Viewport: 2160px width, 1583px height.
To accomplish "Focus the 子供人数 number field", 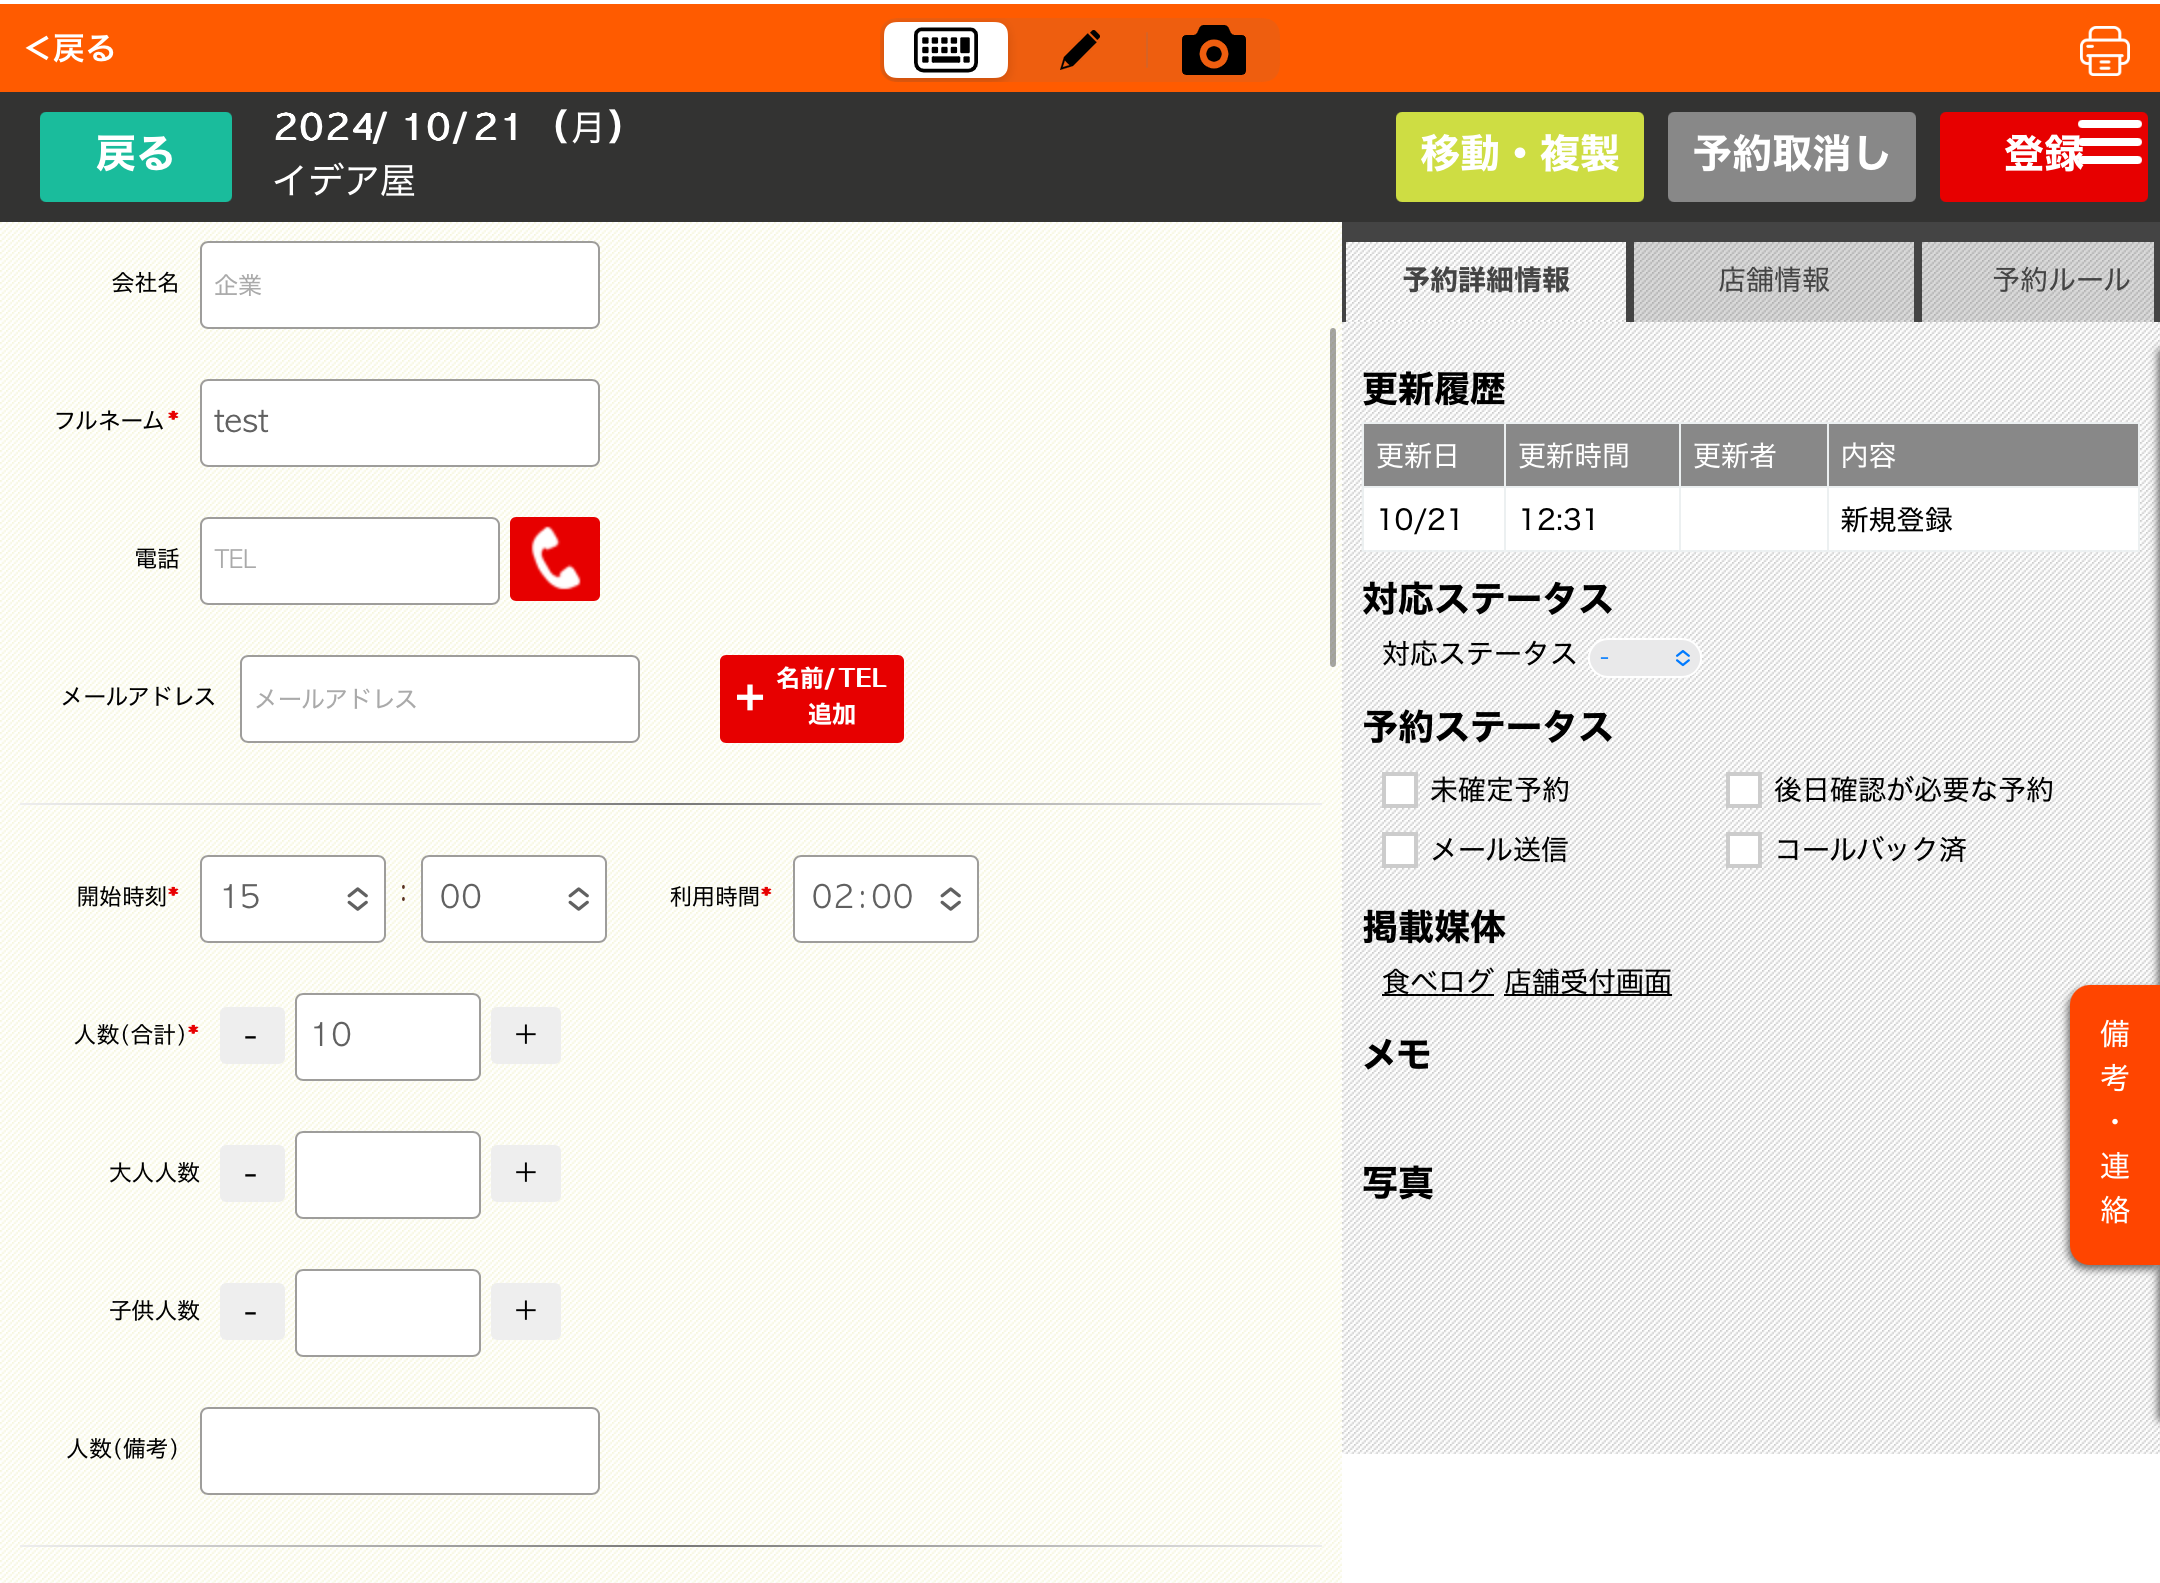I will [387, 1312].
